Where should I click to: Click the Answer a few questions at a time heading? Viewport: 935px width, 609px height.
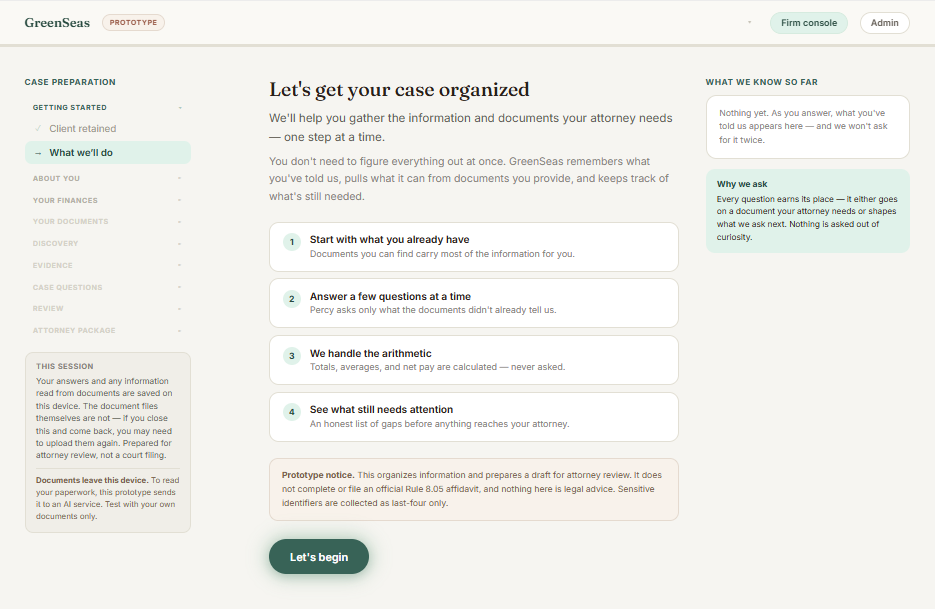tap(390, 296)
